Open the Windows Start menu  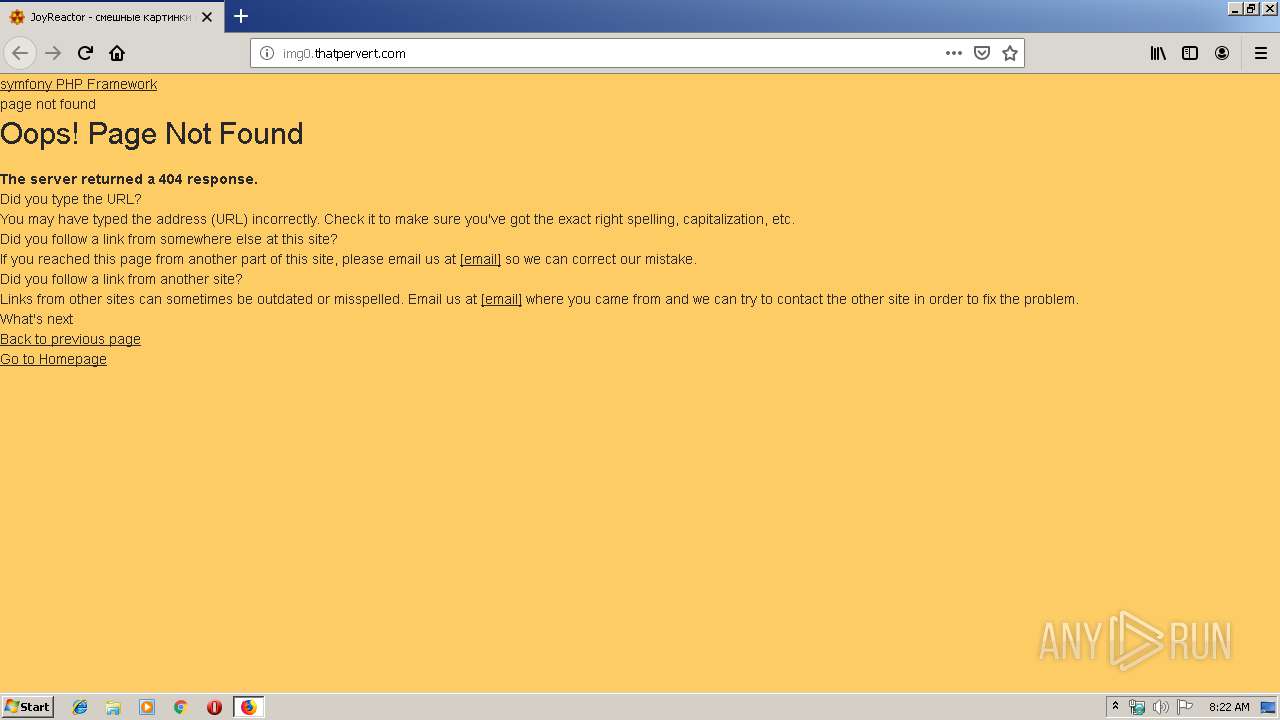pyautogui.click(x=27, y=707)
